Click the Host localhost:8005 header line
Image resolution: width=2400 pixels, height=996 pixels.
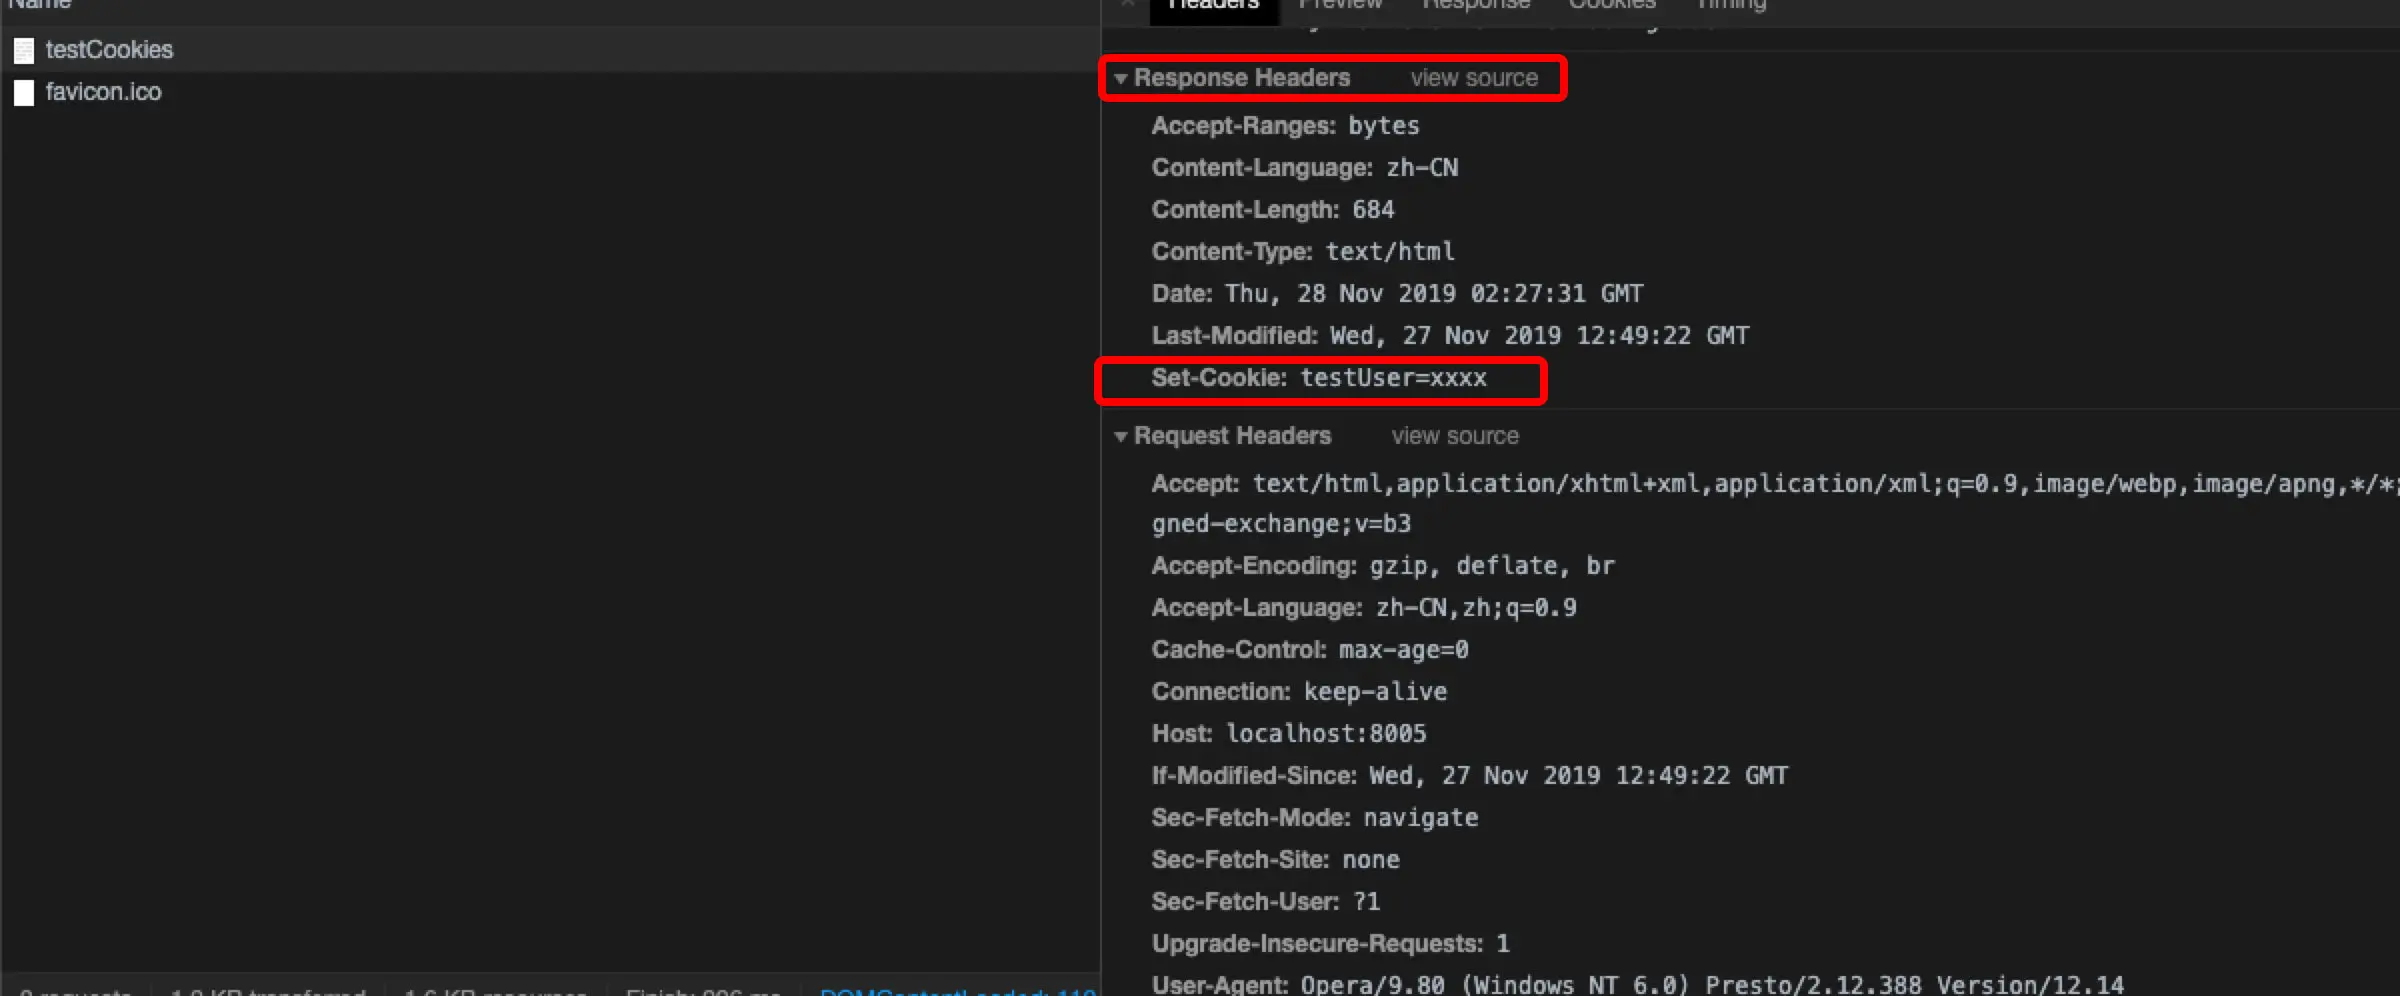[1289, 734]
